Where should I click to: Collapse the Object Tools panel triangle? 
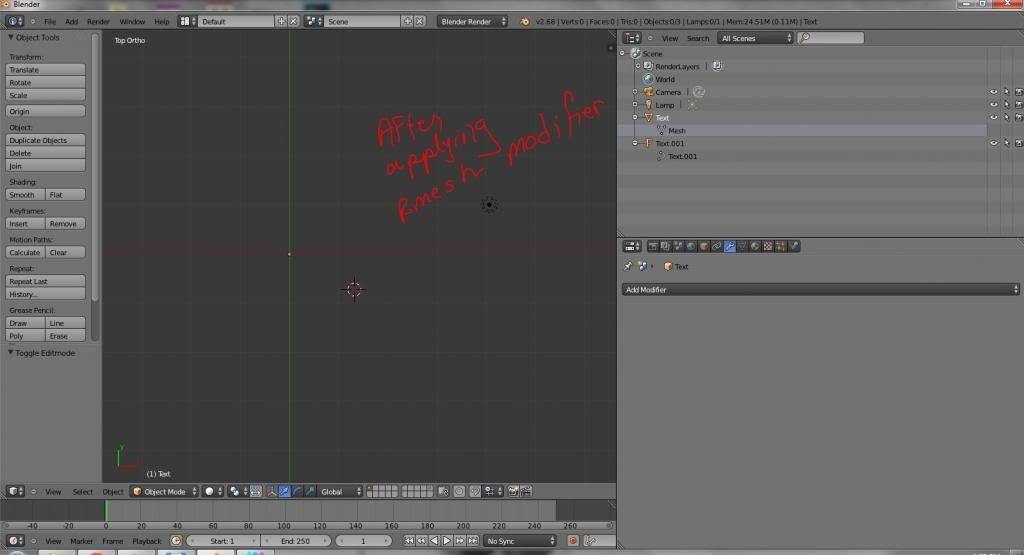10,37
